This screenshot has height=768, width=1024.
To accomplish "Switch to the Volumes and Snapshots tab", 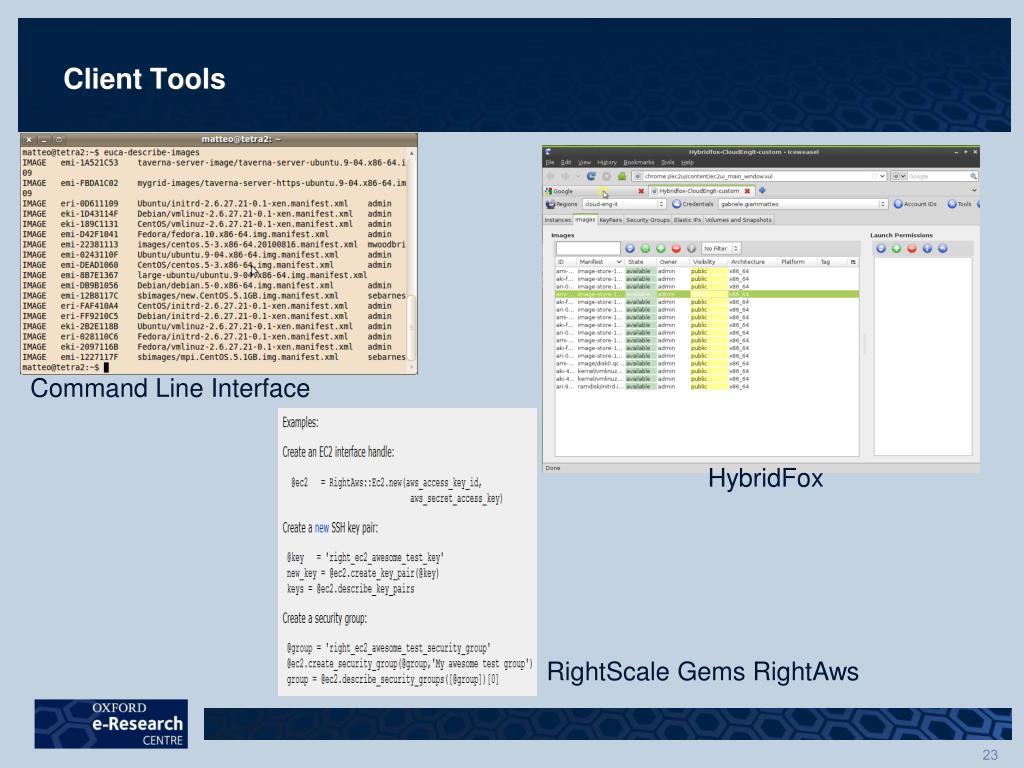I will tap(739, 220).
